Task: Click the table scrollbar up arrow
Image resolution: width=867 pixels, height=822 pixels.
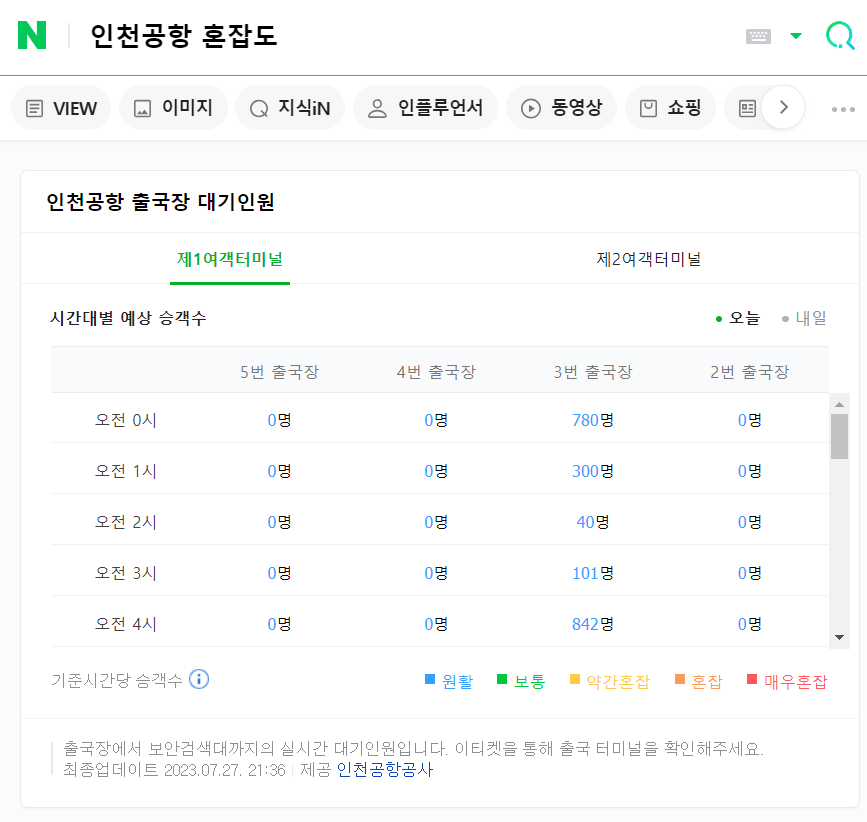Action: point(839,405)
